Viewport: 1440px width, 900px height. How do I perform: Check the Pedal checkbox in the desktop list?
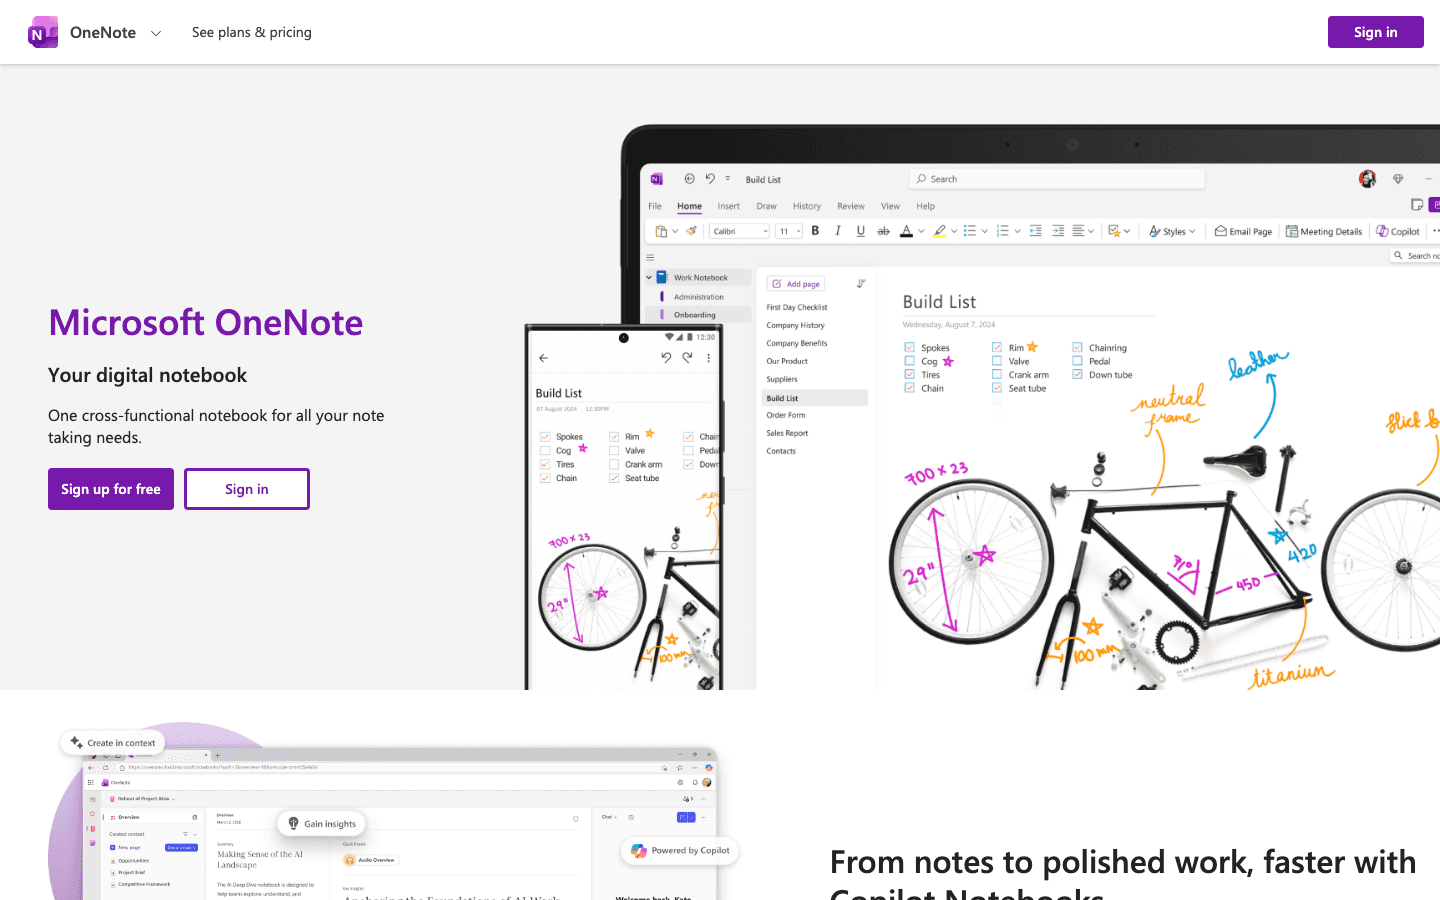coord(1077,361)
